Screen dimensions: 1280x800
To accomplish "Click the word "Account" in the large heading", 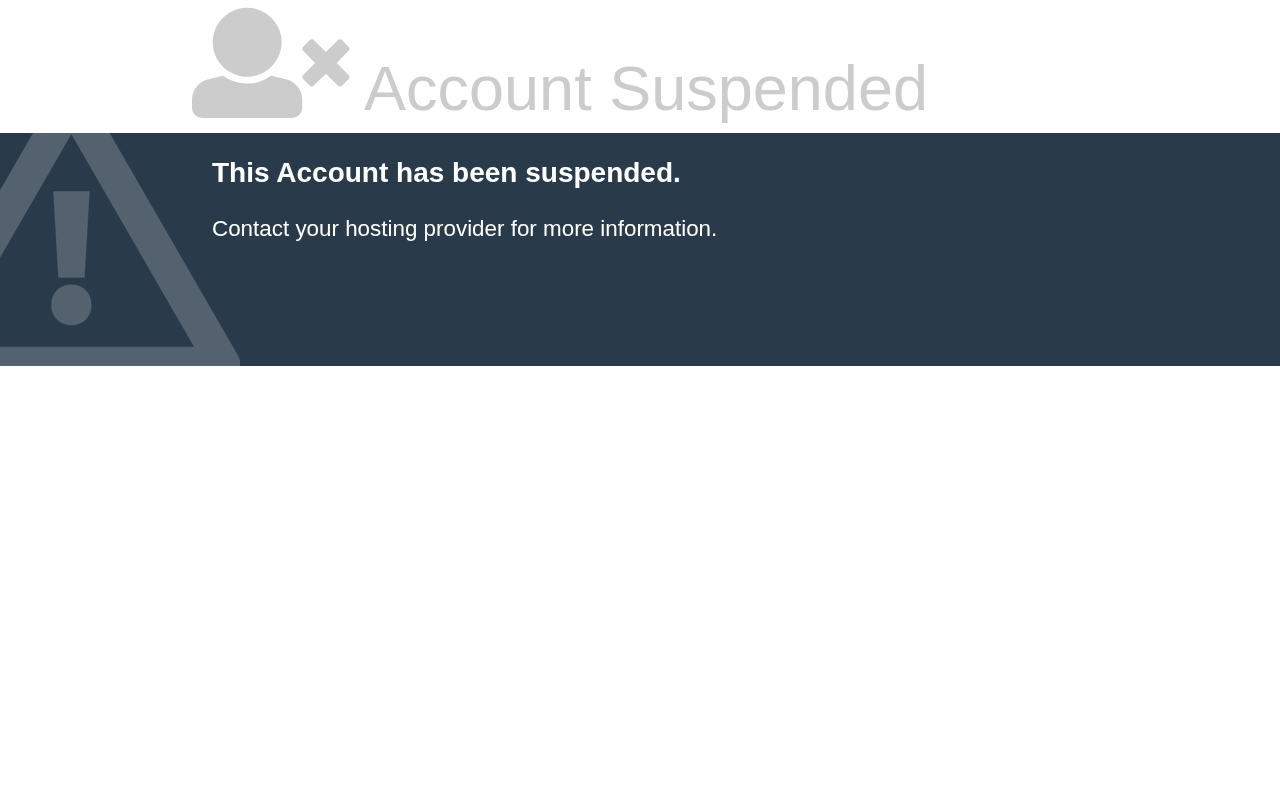I will point(477,89).
